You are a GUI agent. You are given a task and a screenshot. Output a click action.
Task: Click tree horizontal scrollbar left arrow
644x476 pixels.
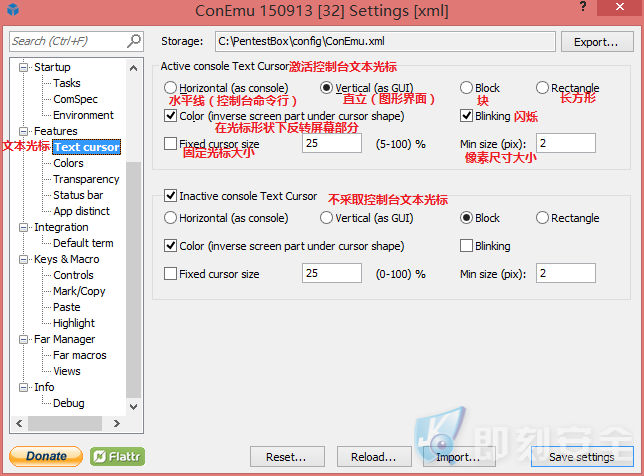19,423
